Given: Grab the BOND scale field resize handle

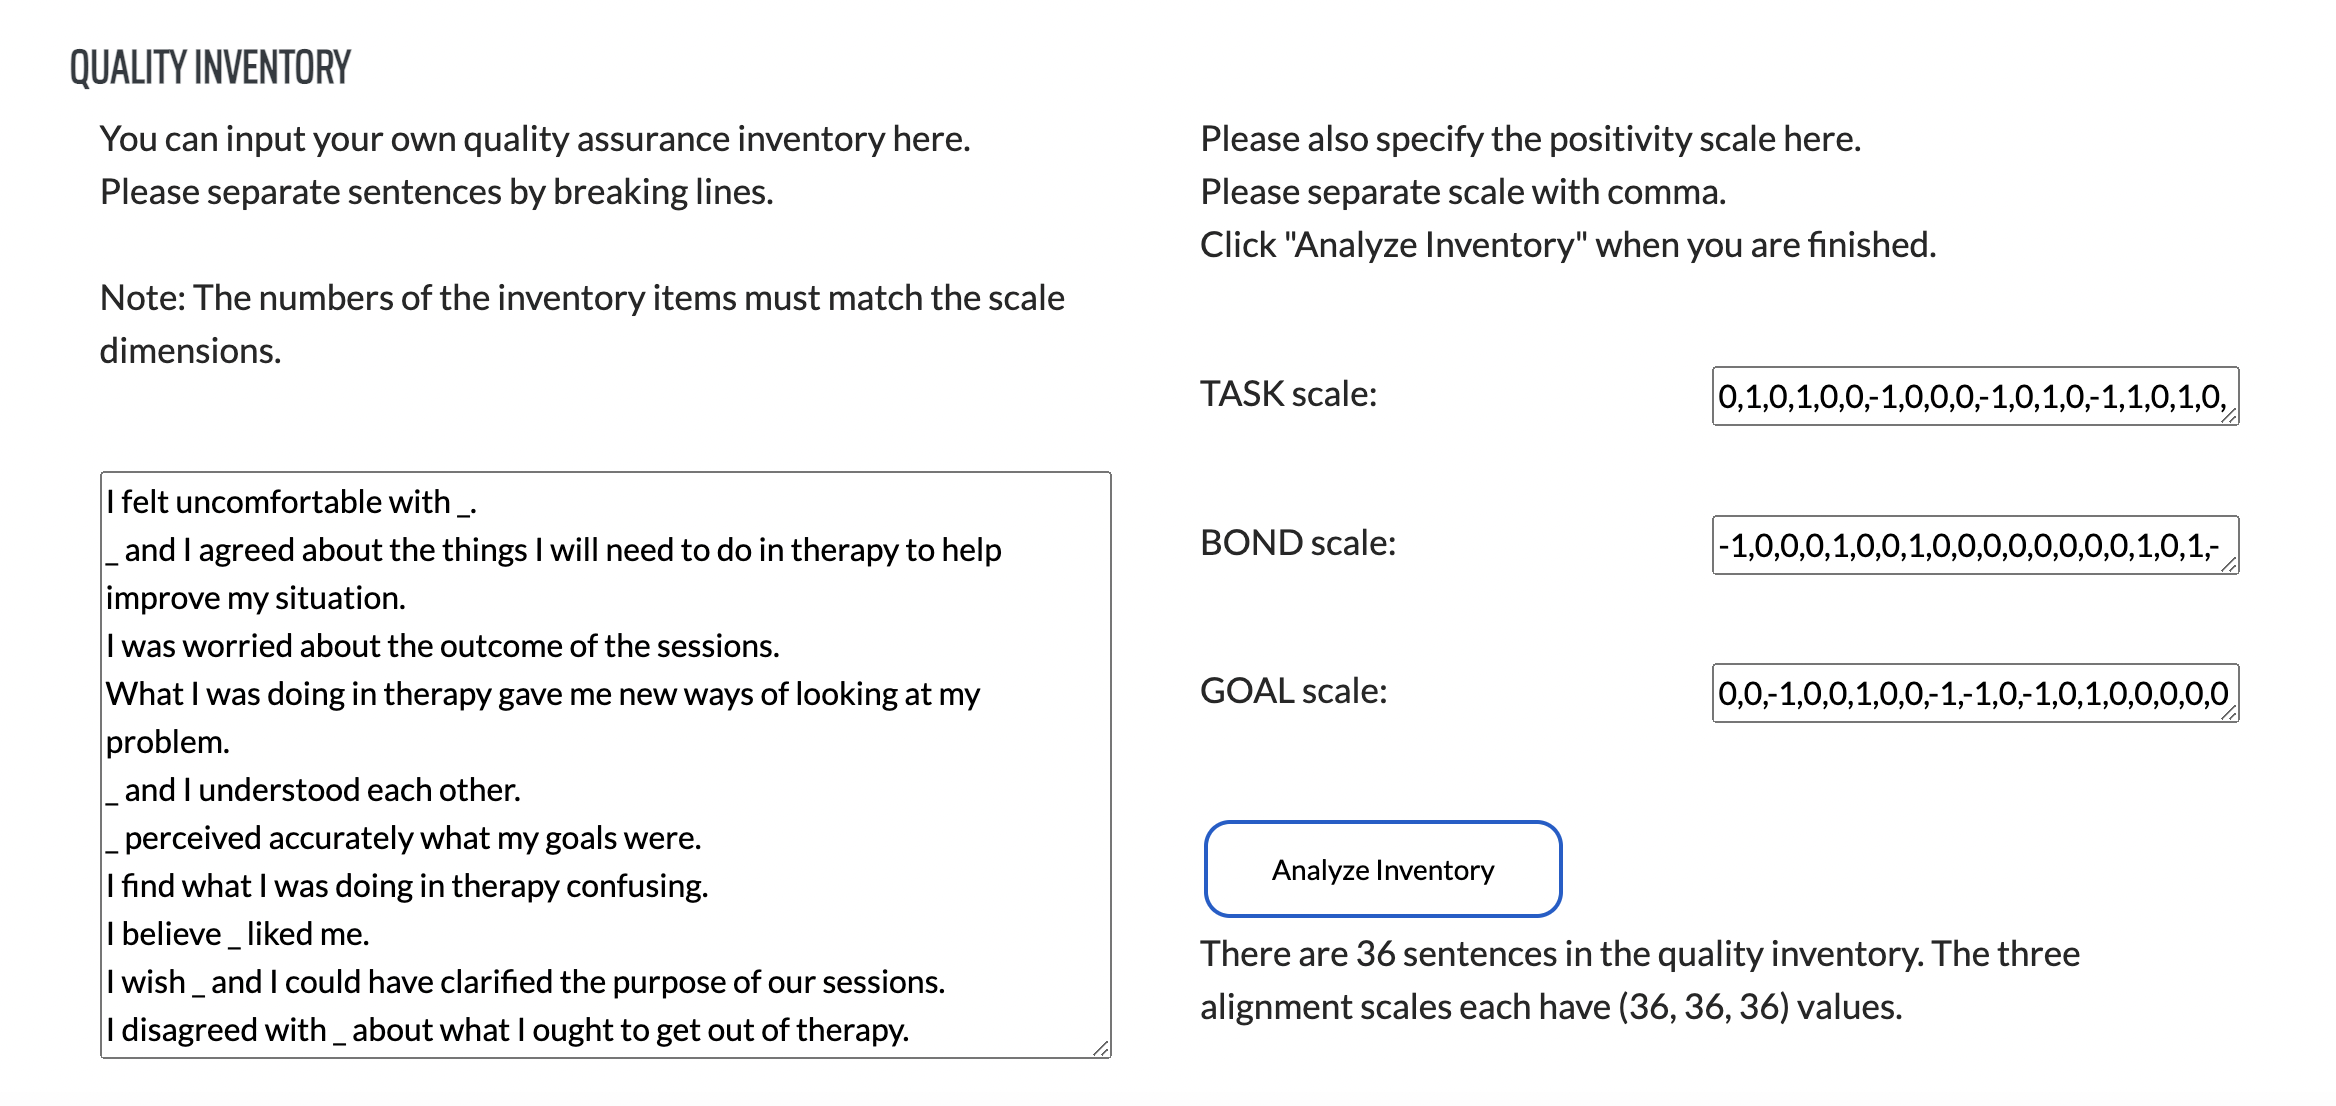Looking at the screenshot, I should coord(2229,565).
